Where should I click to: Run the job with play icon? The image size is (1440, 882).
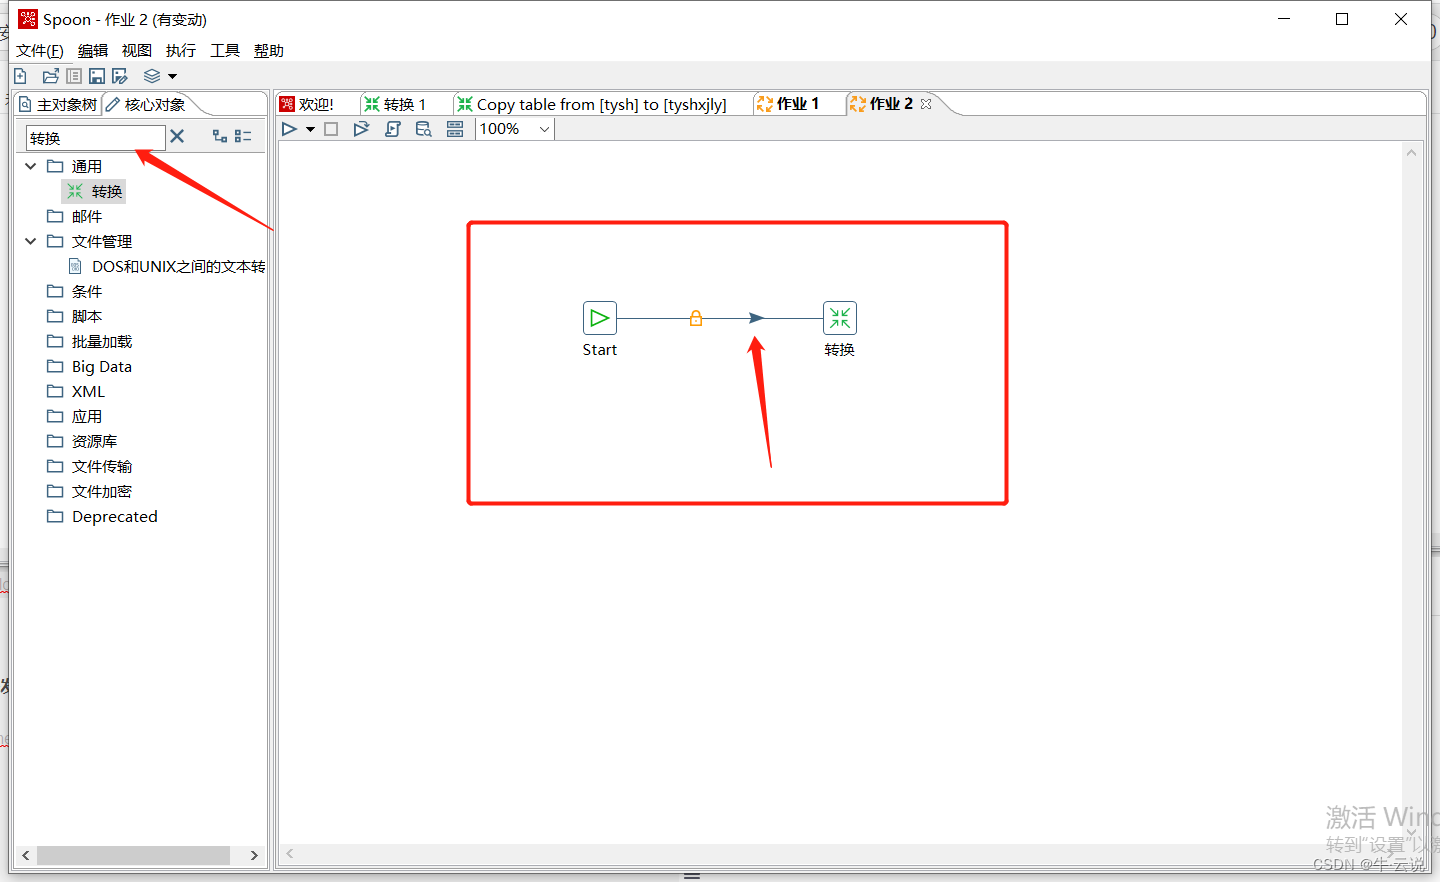(289, 129)
